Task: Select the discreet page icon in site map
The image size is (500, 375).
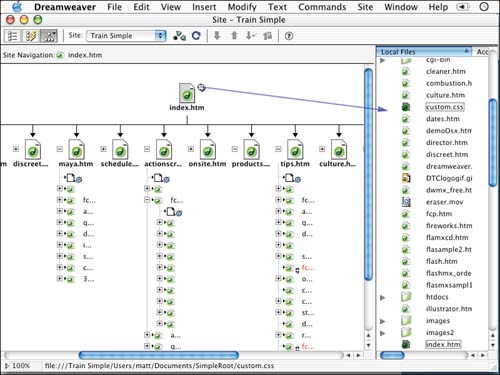Action: click(x=33, y=149)
